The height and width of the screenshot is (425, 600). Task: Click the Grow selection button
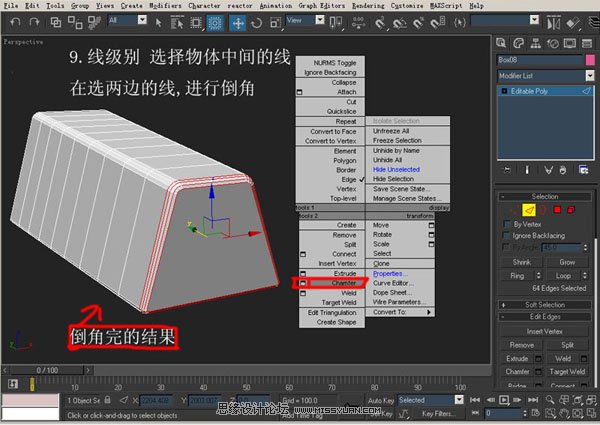pos(567,262)
